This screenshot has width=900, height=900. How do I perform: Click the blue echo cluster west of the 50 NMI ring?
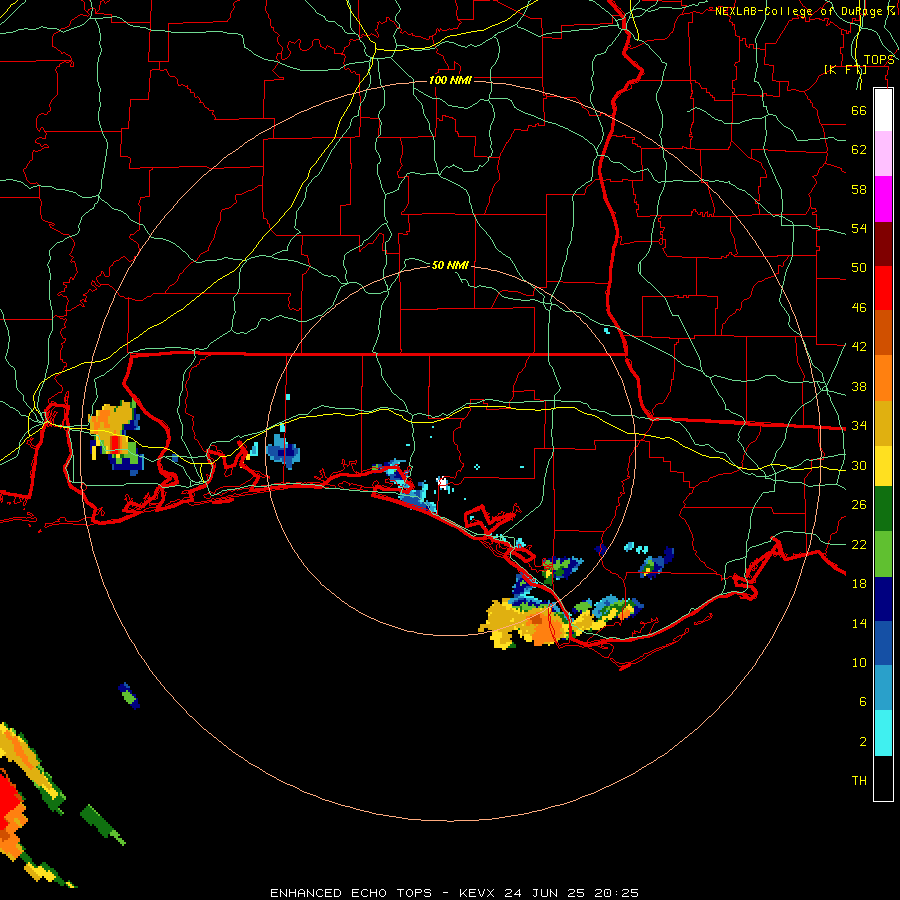[x=283, y=451]
